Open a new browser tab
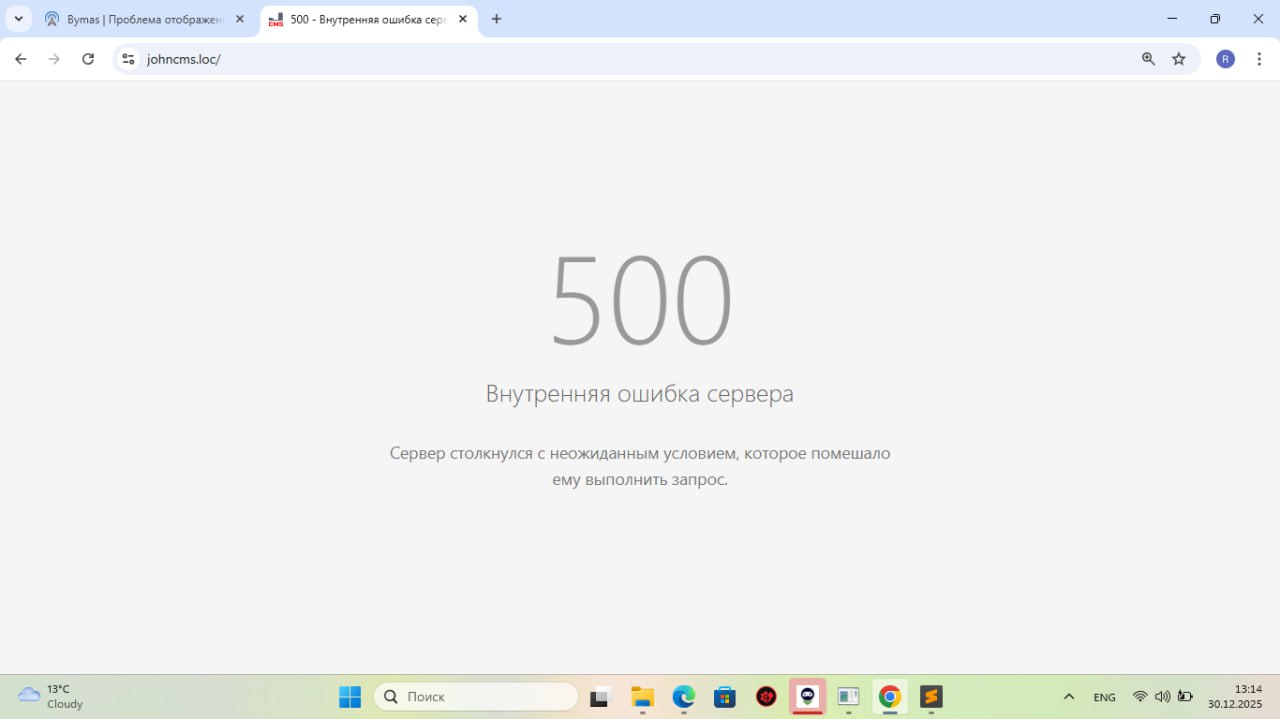Screen dimensions: 1280x719 coord(496,19)
